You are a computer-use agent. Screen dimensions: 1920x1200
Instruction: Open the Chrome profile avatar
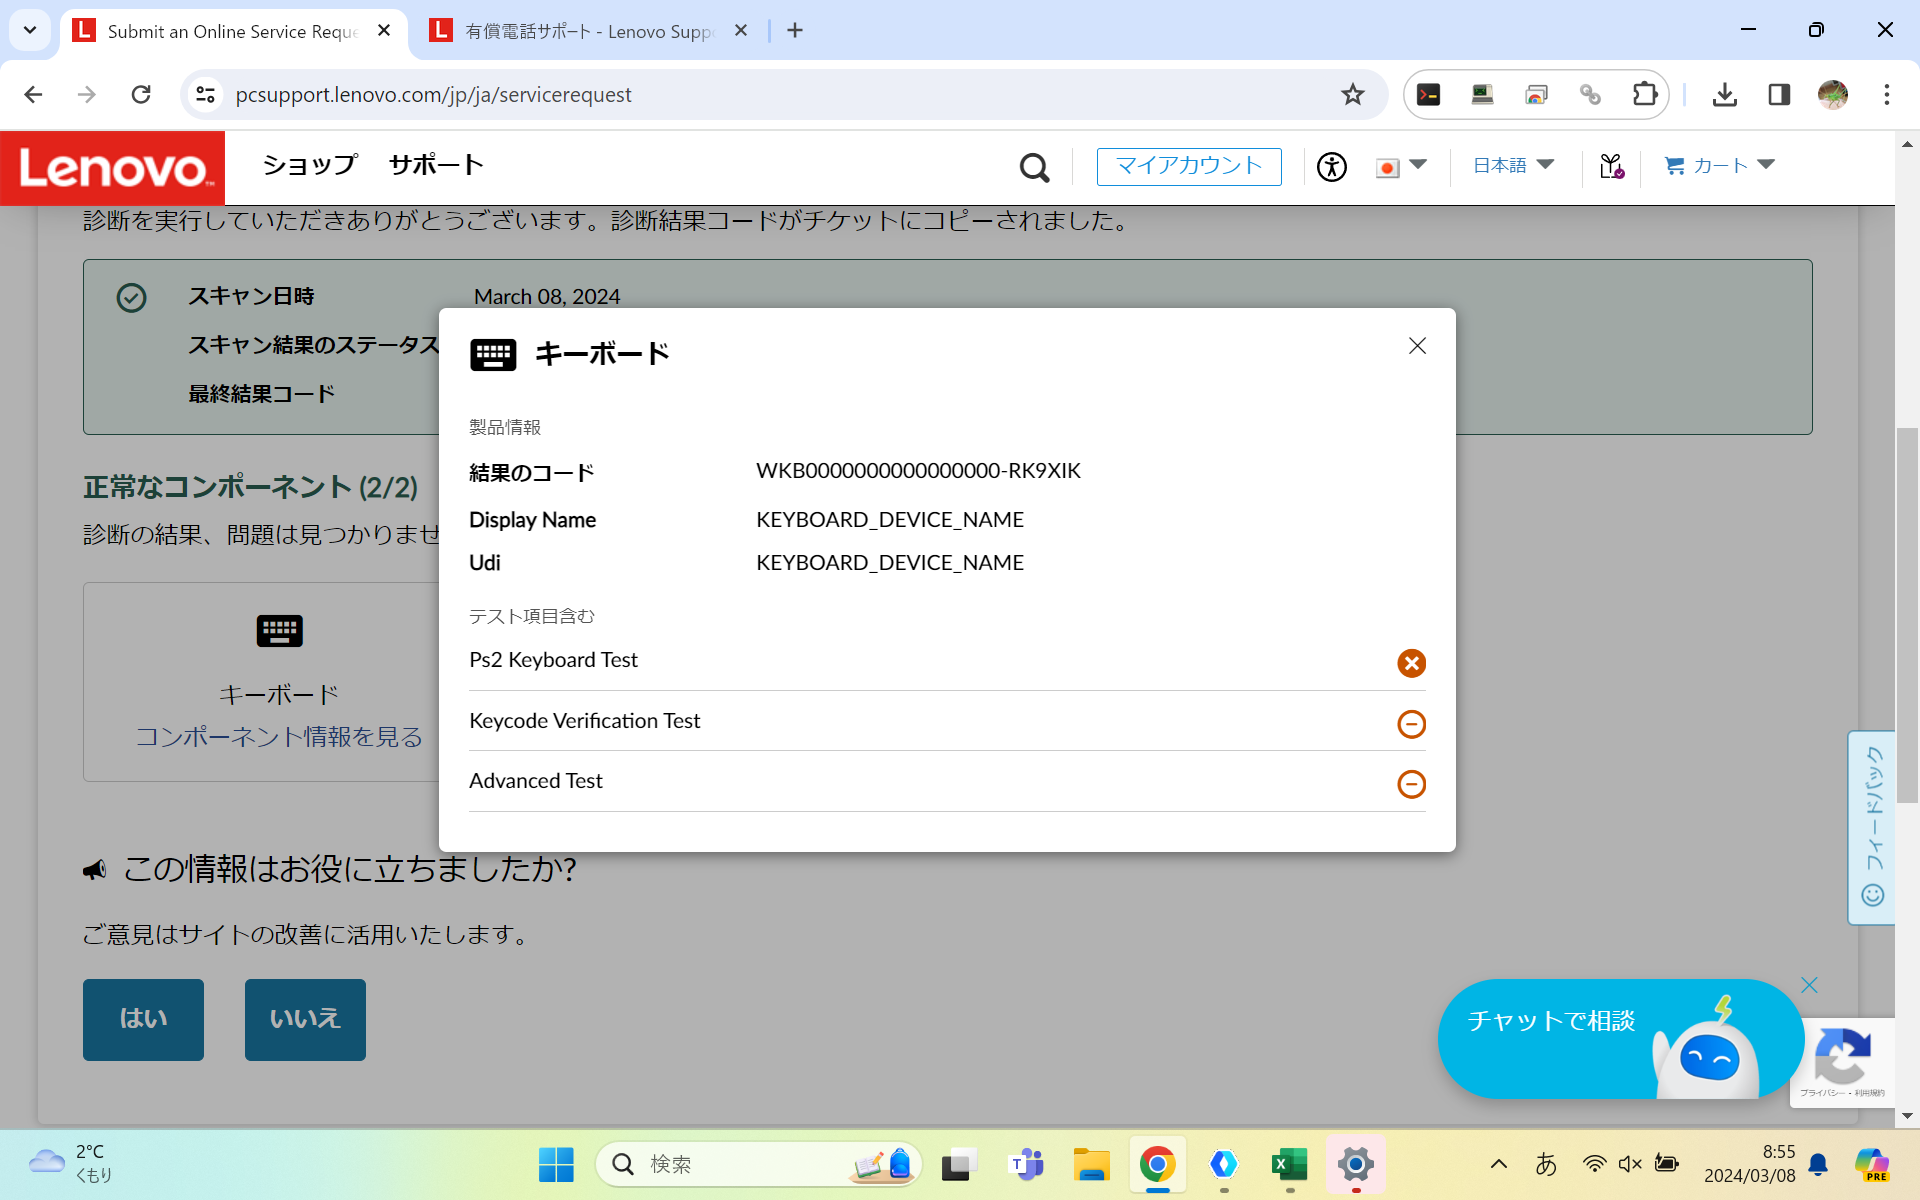click(x=1832, y=94)
